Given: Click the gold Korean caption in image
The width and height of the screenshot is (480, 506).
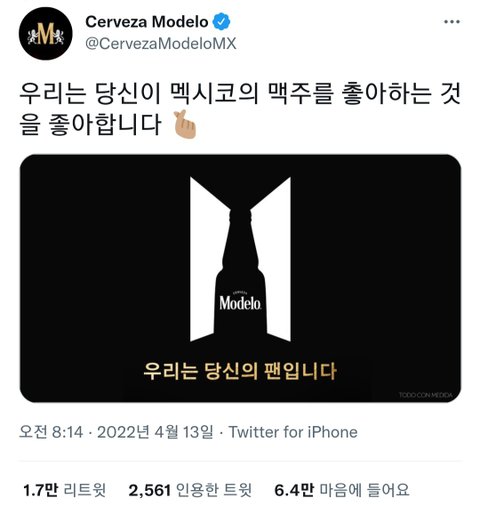Looking at the screenshot, I should (240, 371).
